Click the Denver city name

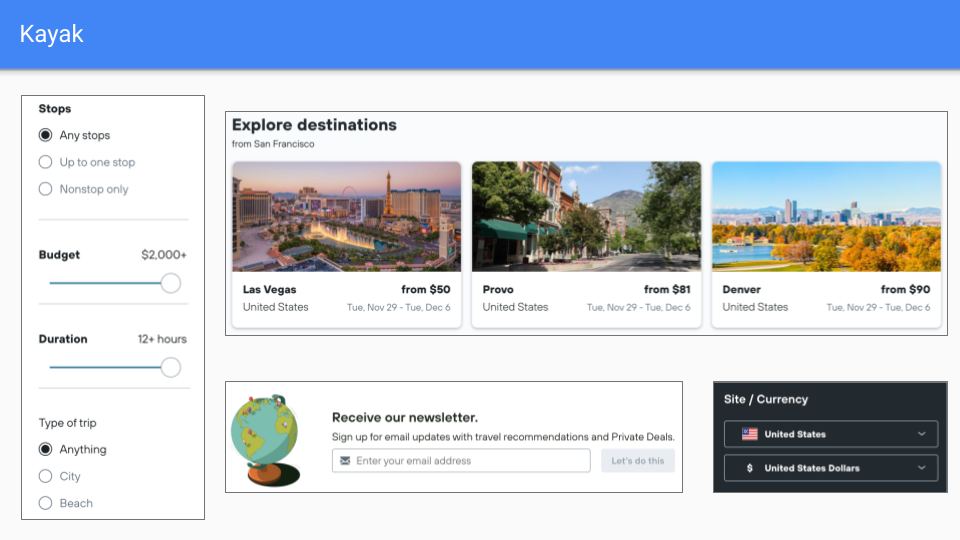point(741,289)
